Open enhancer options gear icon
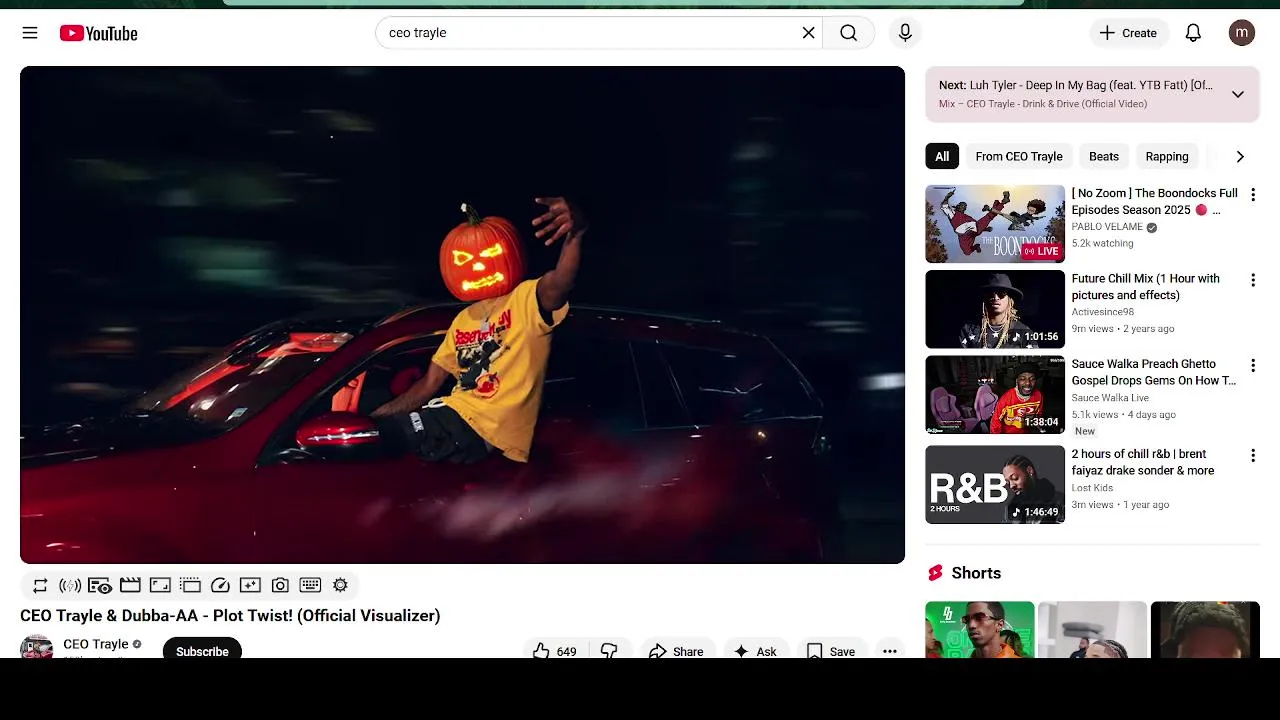The height and width of the screenshot is (720, 1280). point(340,585)
